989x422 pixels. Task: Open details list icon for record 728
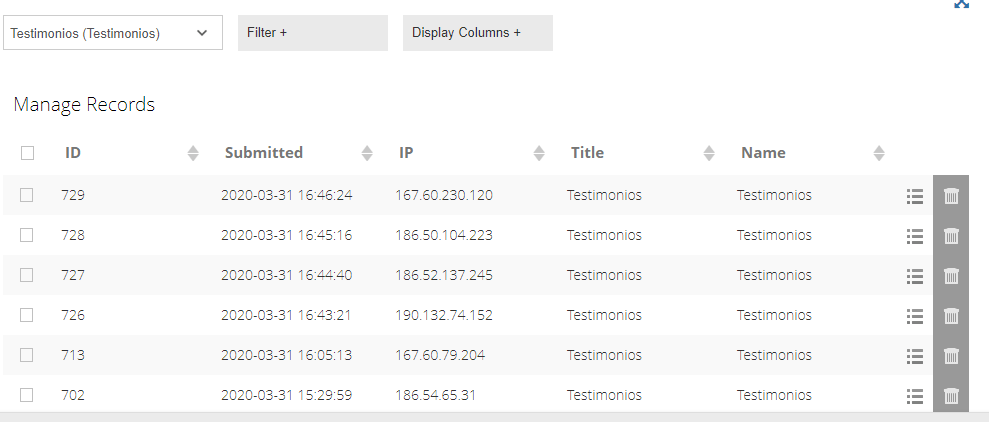[915, 237]
